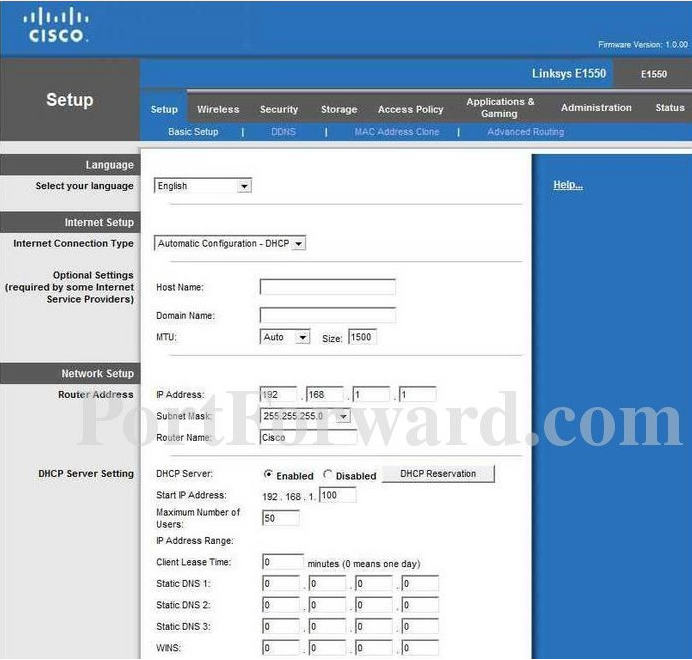Click the Maximum Number of Users field
This screenshot has width=692, height=660.
(281, 518)
